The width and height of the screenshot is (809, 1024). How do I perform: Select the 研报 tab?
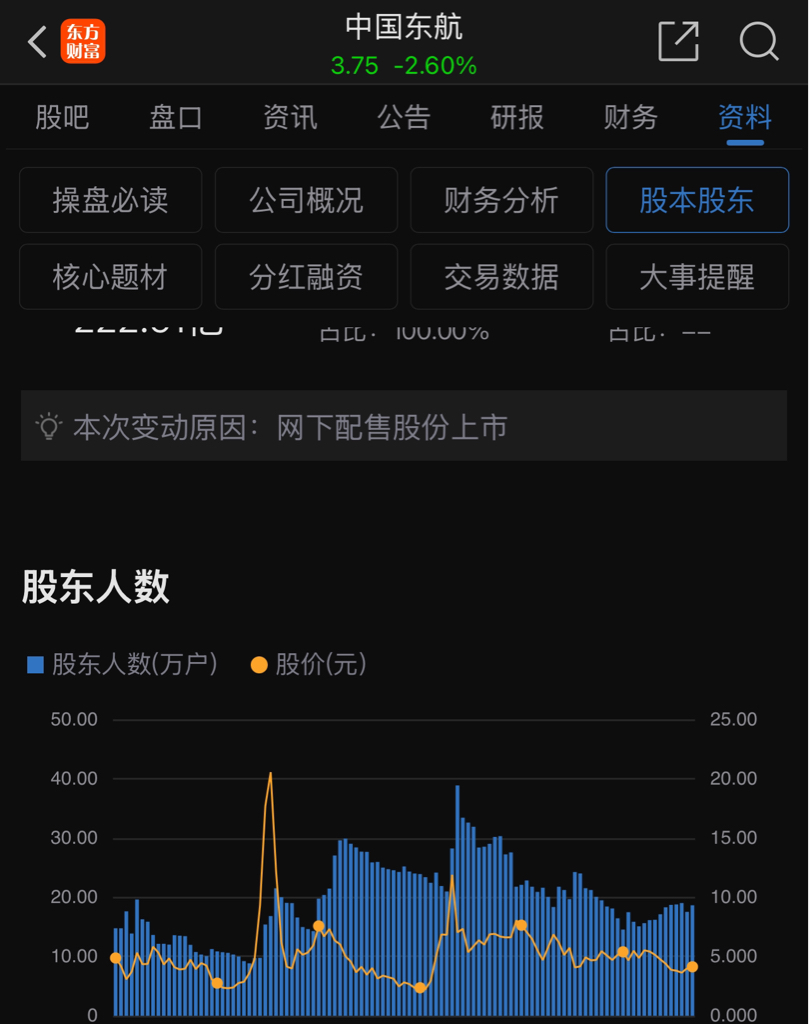click(517, 118)
